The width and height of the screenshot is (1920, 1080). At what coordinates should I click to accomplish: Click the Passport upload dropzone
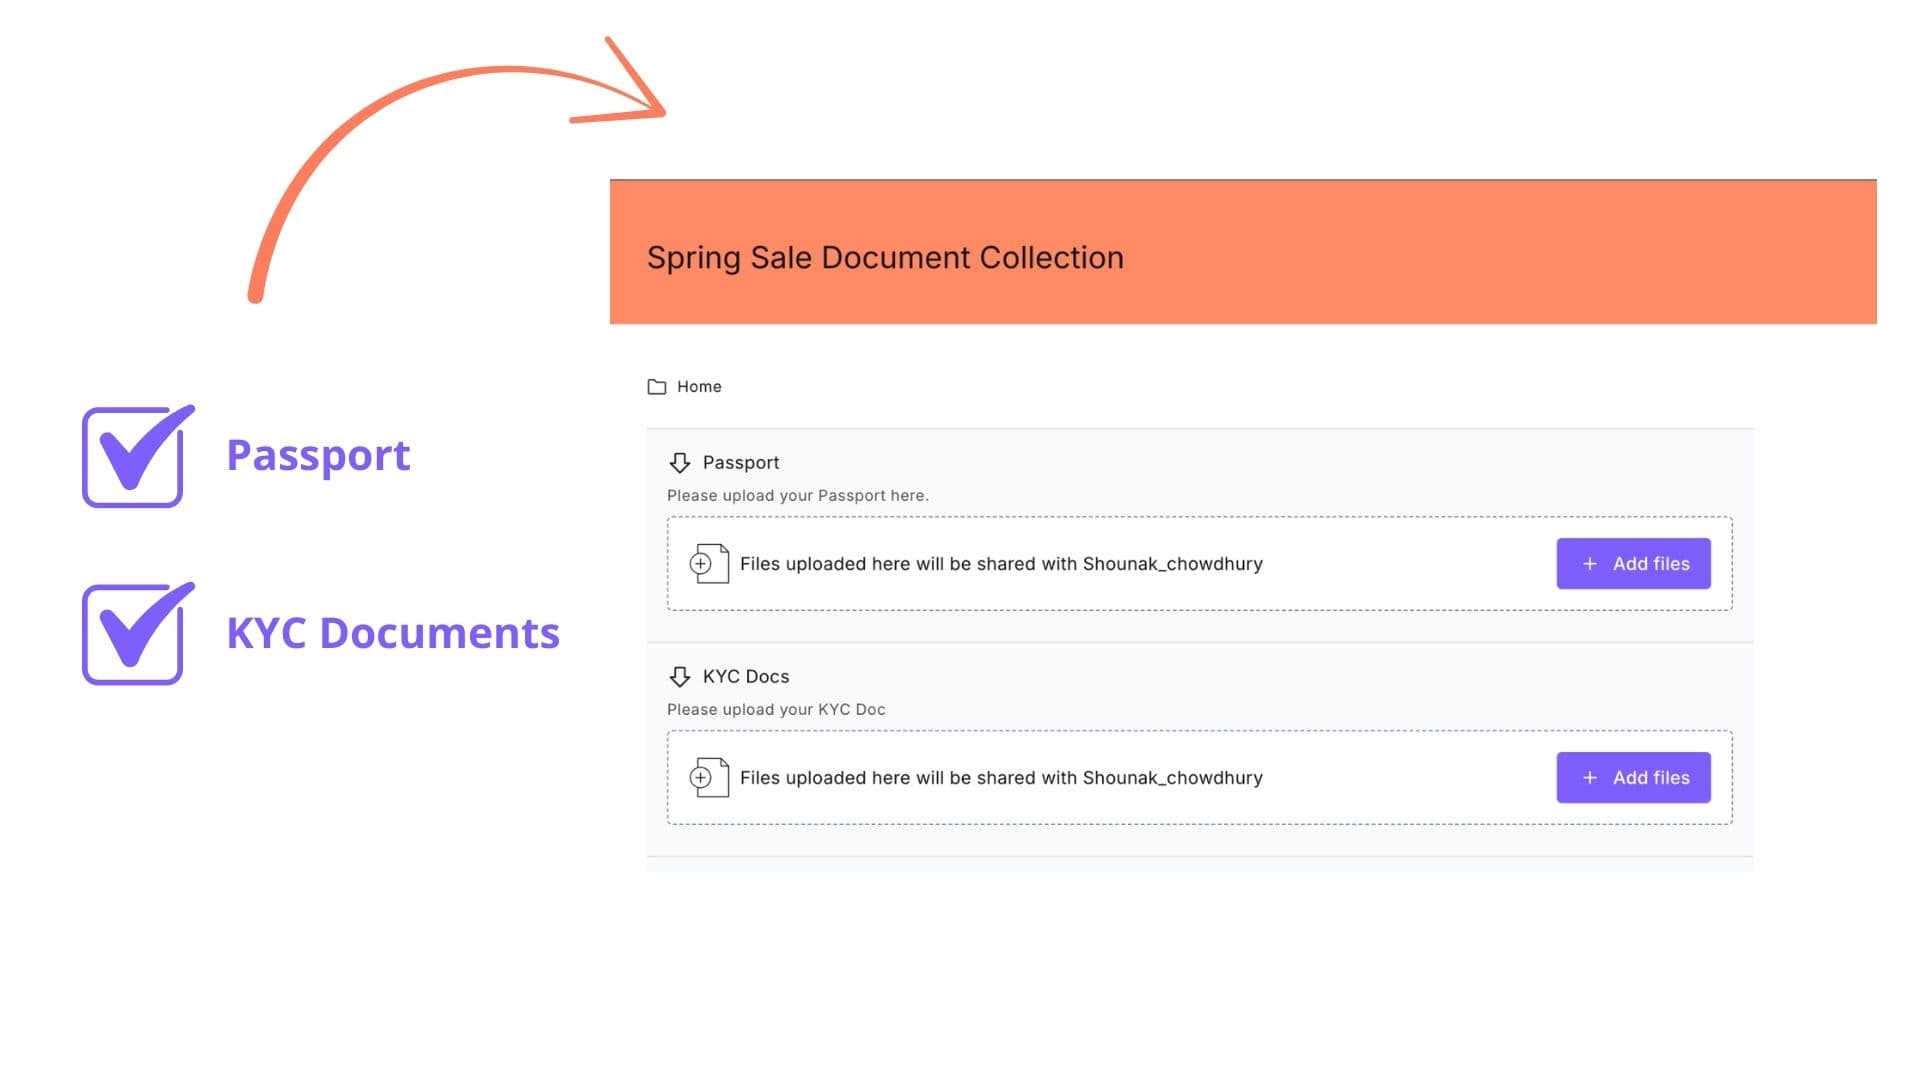[x=1100, y=563]
